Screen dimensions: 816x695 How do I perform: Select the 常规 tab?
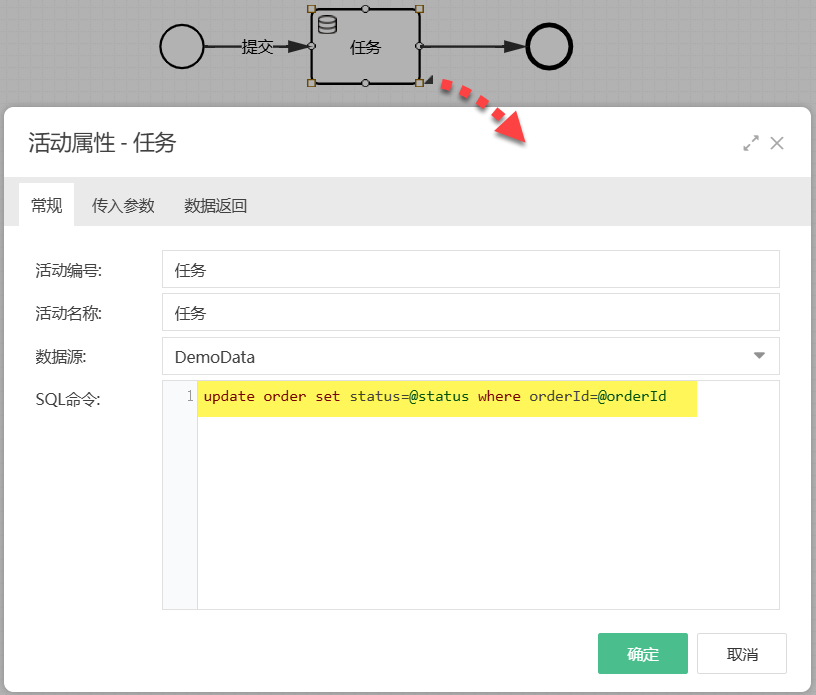pyautogui.click(x=45, y=205)
